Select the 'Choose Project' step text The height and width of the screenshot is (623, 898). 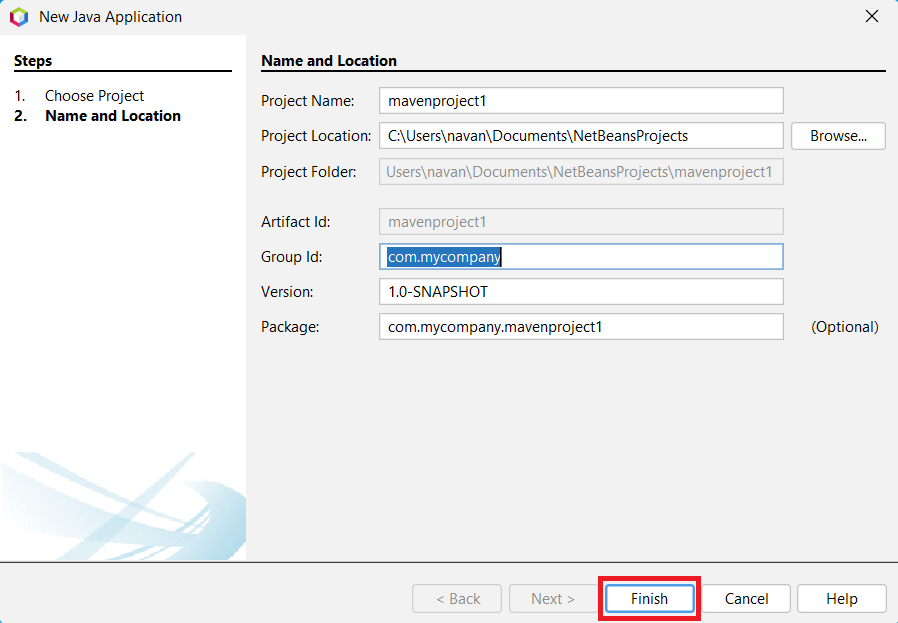(x=94, y=96)
